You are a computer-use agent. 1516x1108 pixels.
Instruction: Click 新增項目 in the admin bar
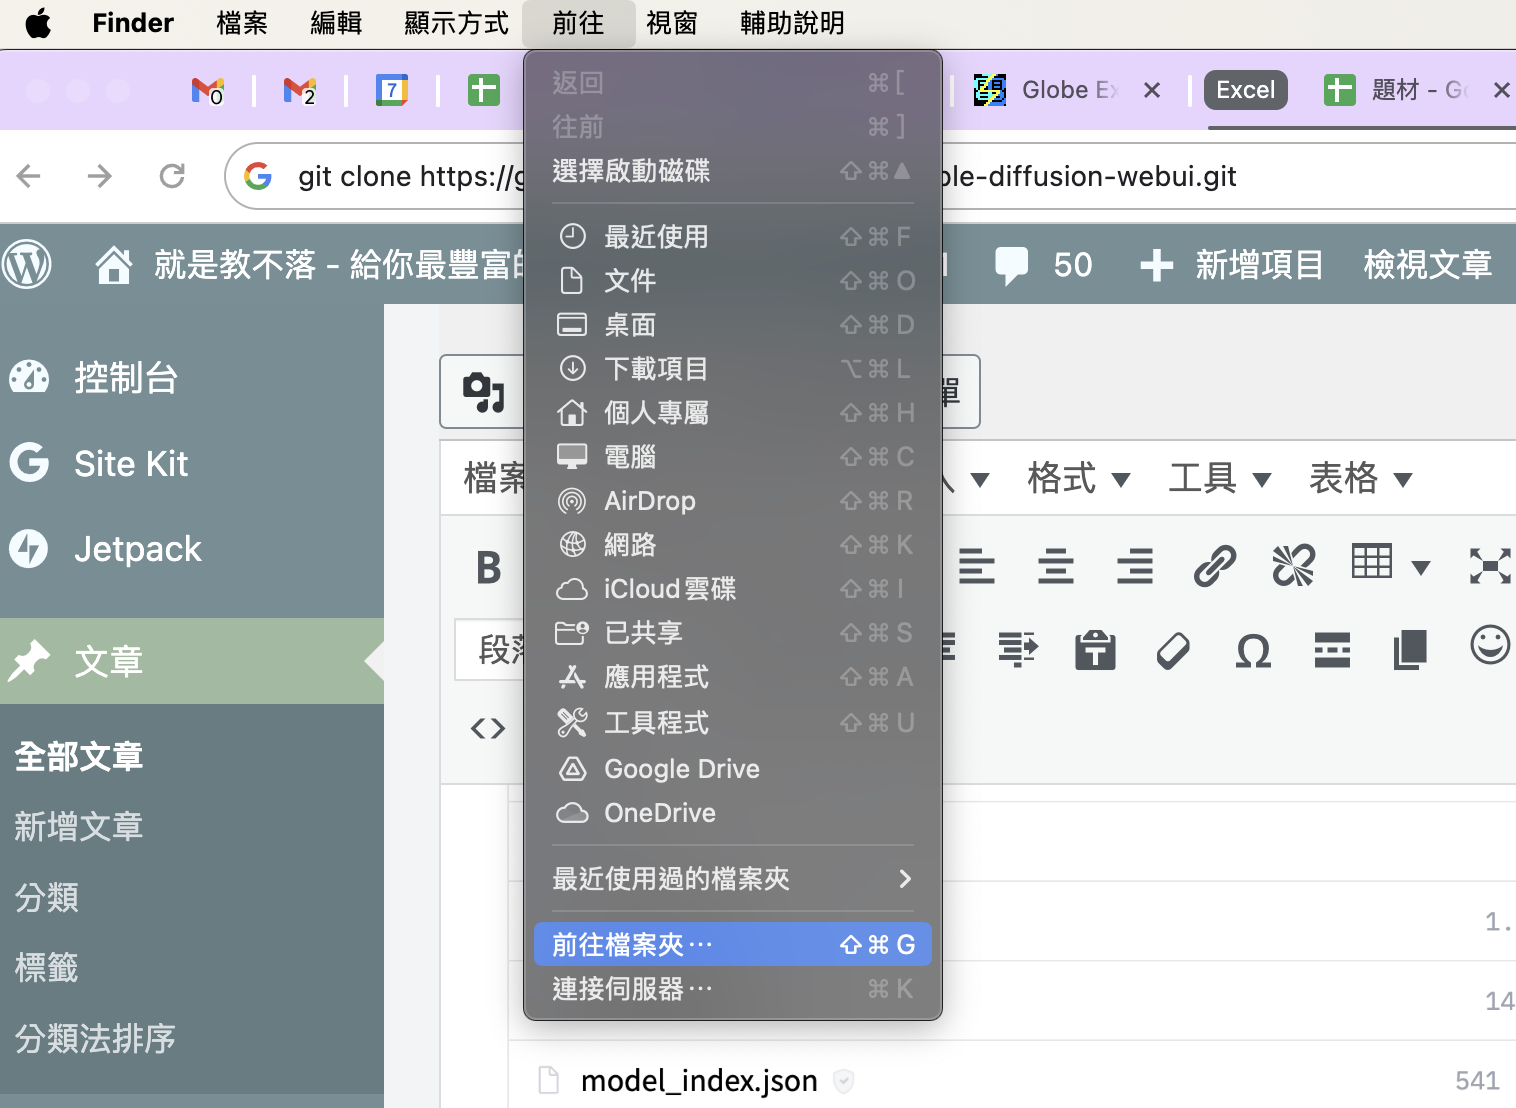tap(1232, 265)
